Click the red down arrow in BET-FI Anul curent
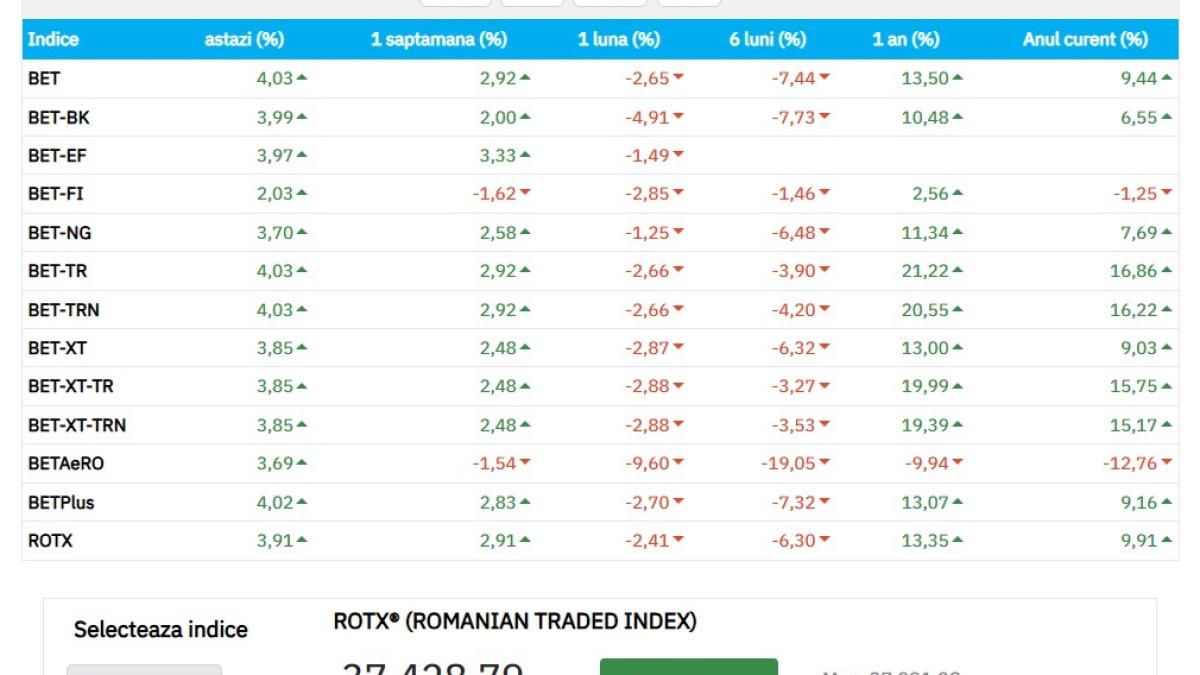 (1166, 194)
